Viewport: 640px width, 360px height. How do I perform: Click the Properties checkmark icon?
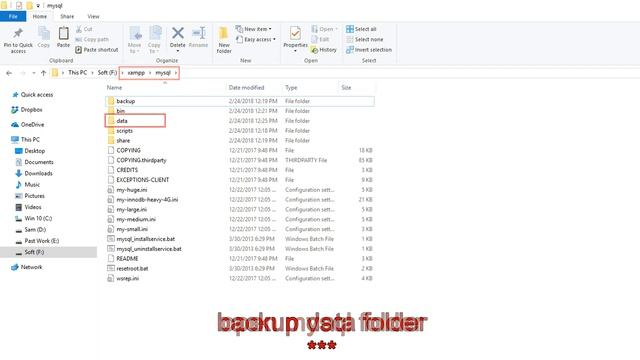coord(295,33)
